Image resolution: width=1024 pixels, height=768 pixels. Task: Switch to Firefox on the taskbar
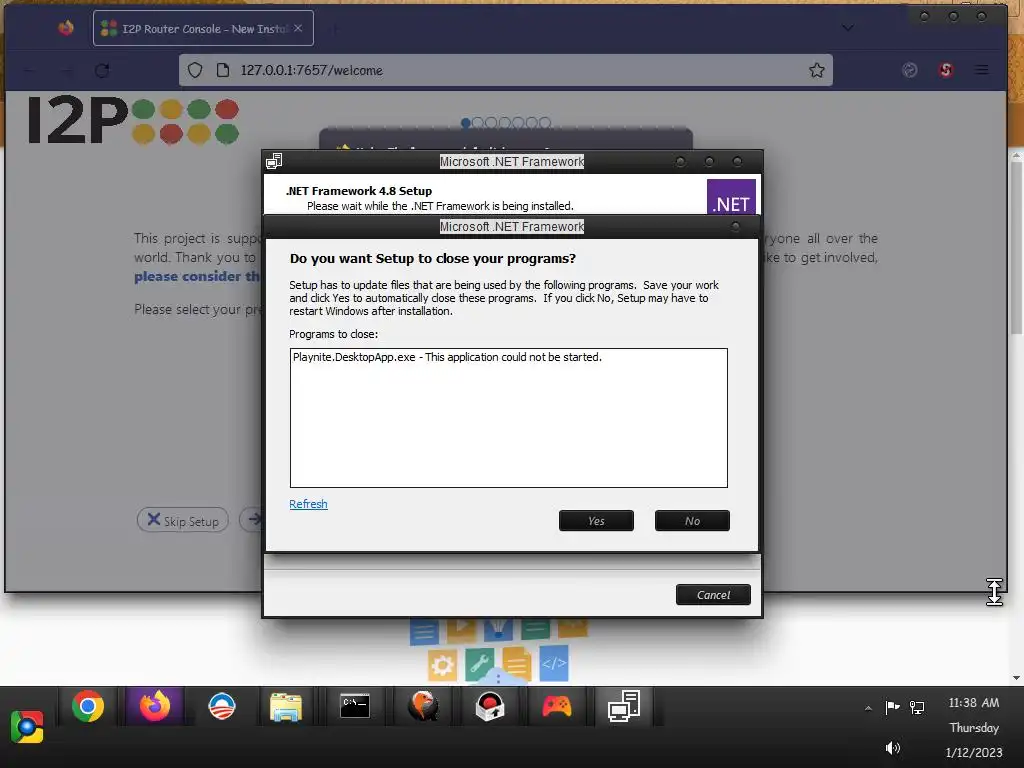tap(155, 707)
